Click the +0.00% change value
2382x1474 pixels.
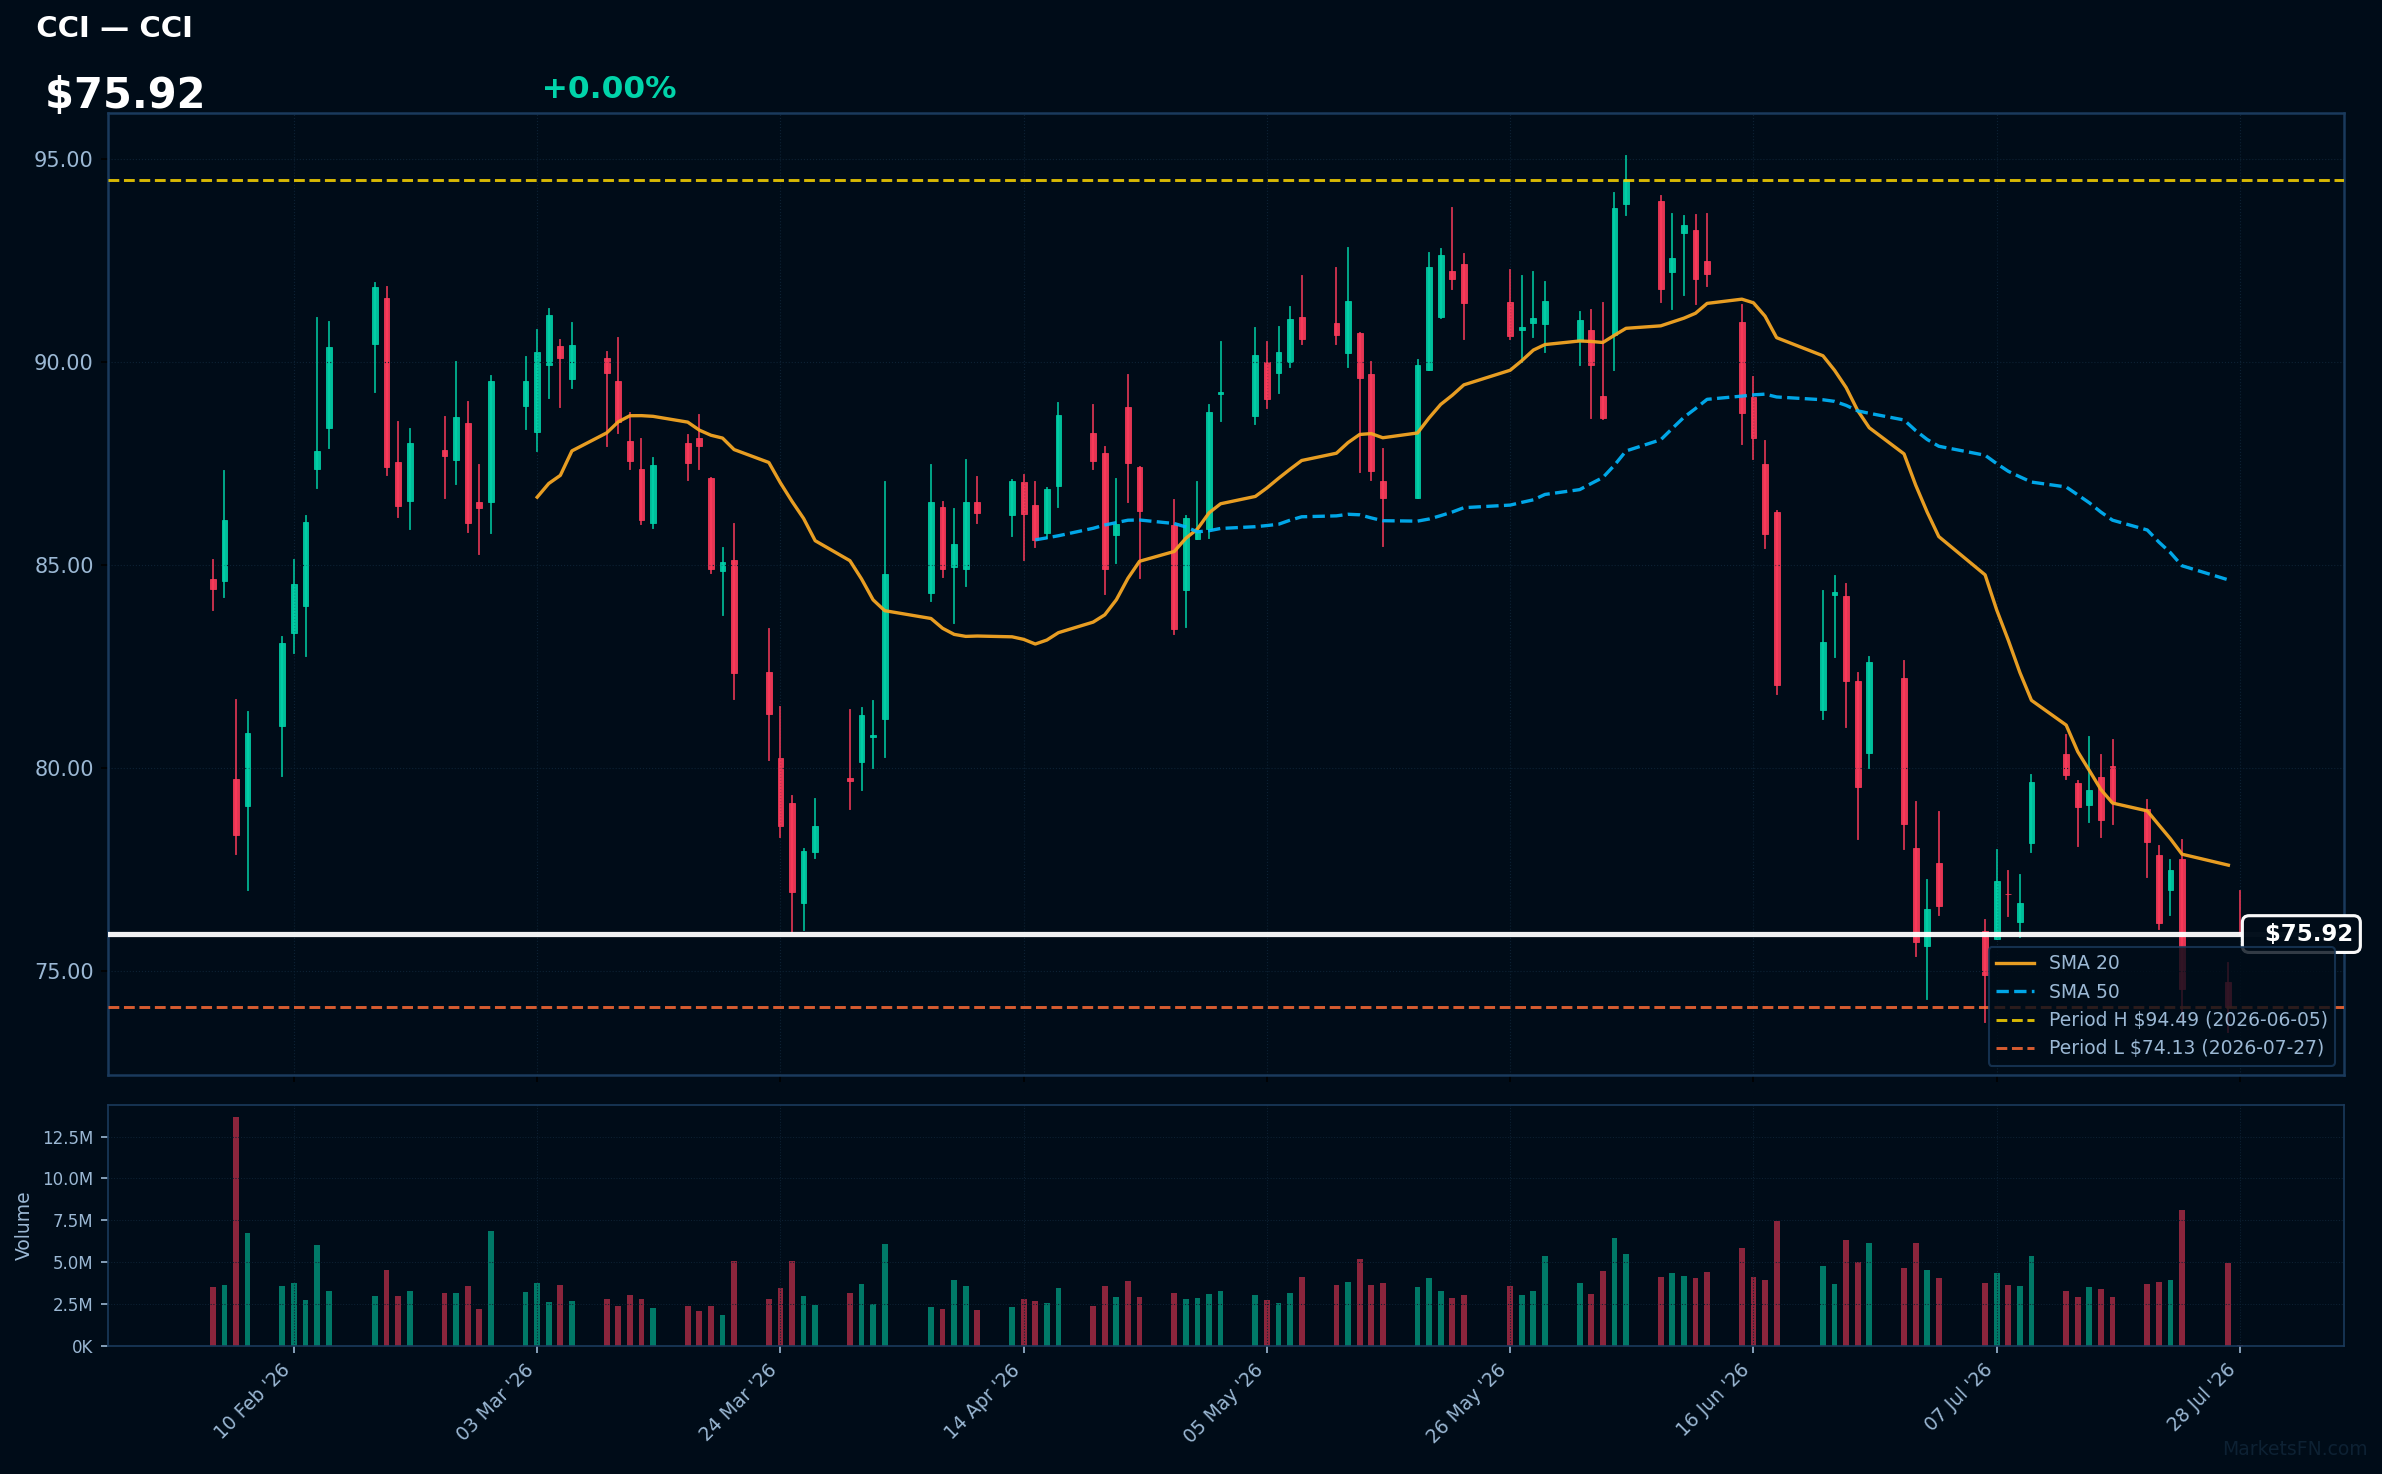pyautogui.click(x=609, y=88)
